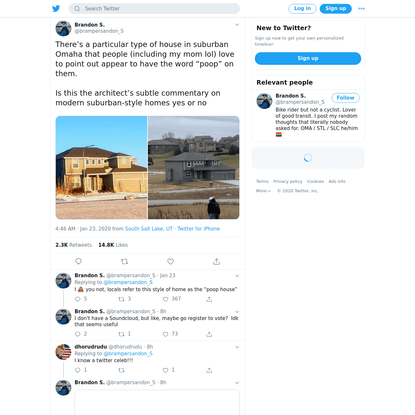Screen dimensions: 415x415
Task: Expand the More footer dropdown
Action: pos(263,191)
